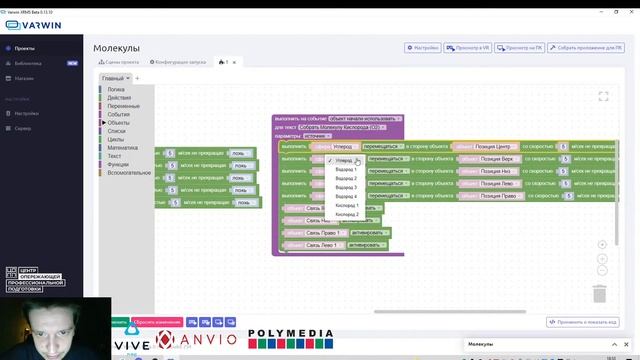Open Математика block category
The height and width of the screenshot is (360, 640).
point(122,148)
